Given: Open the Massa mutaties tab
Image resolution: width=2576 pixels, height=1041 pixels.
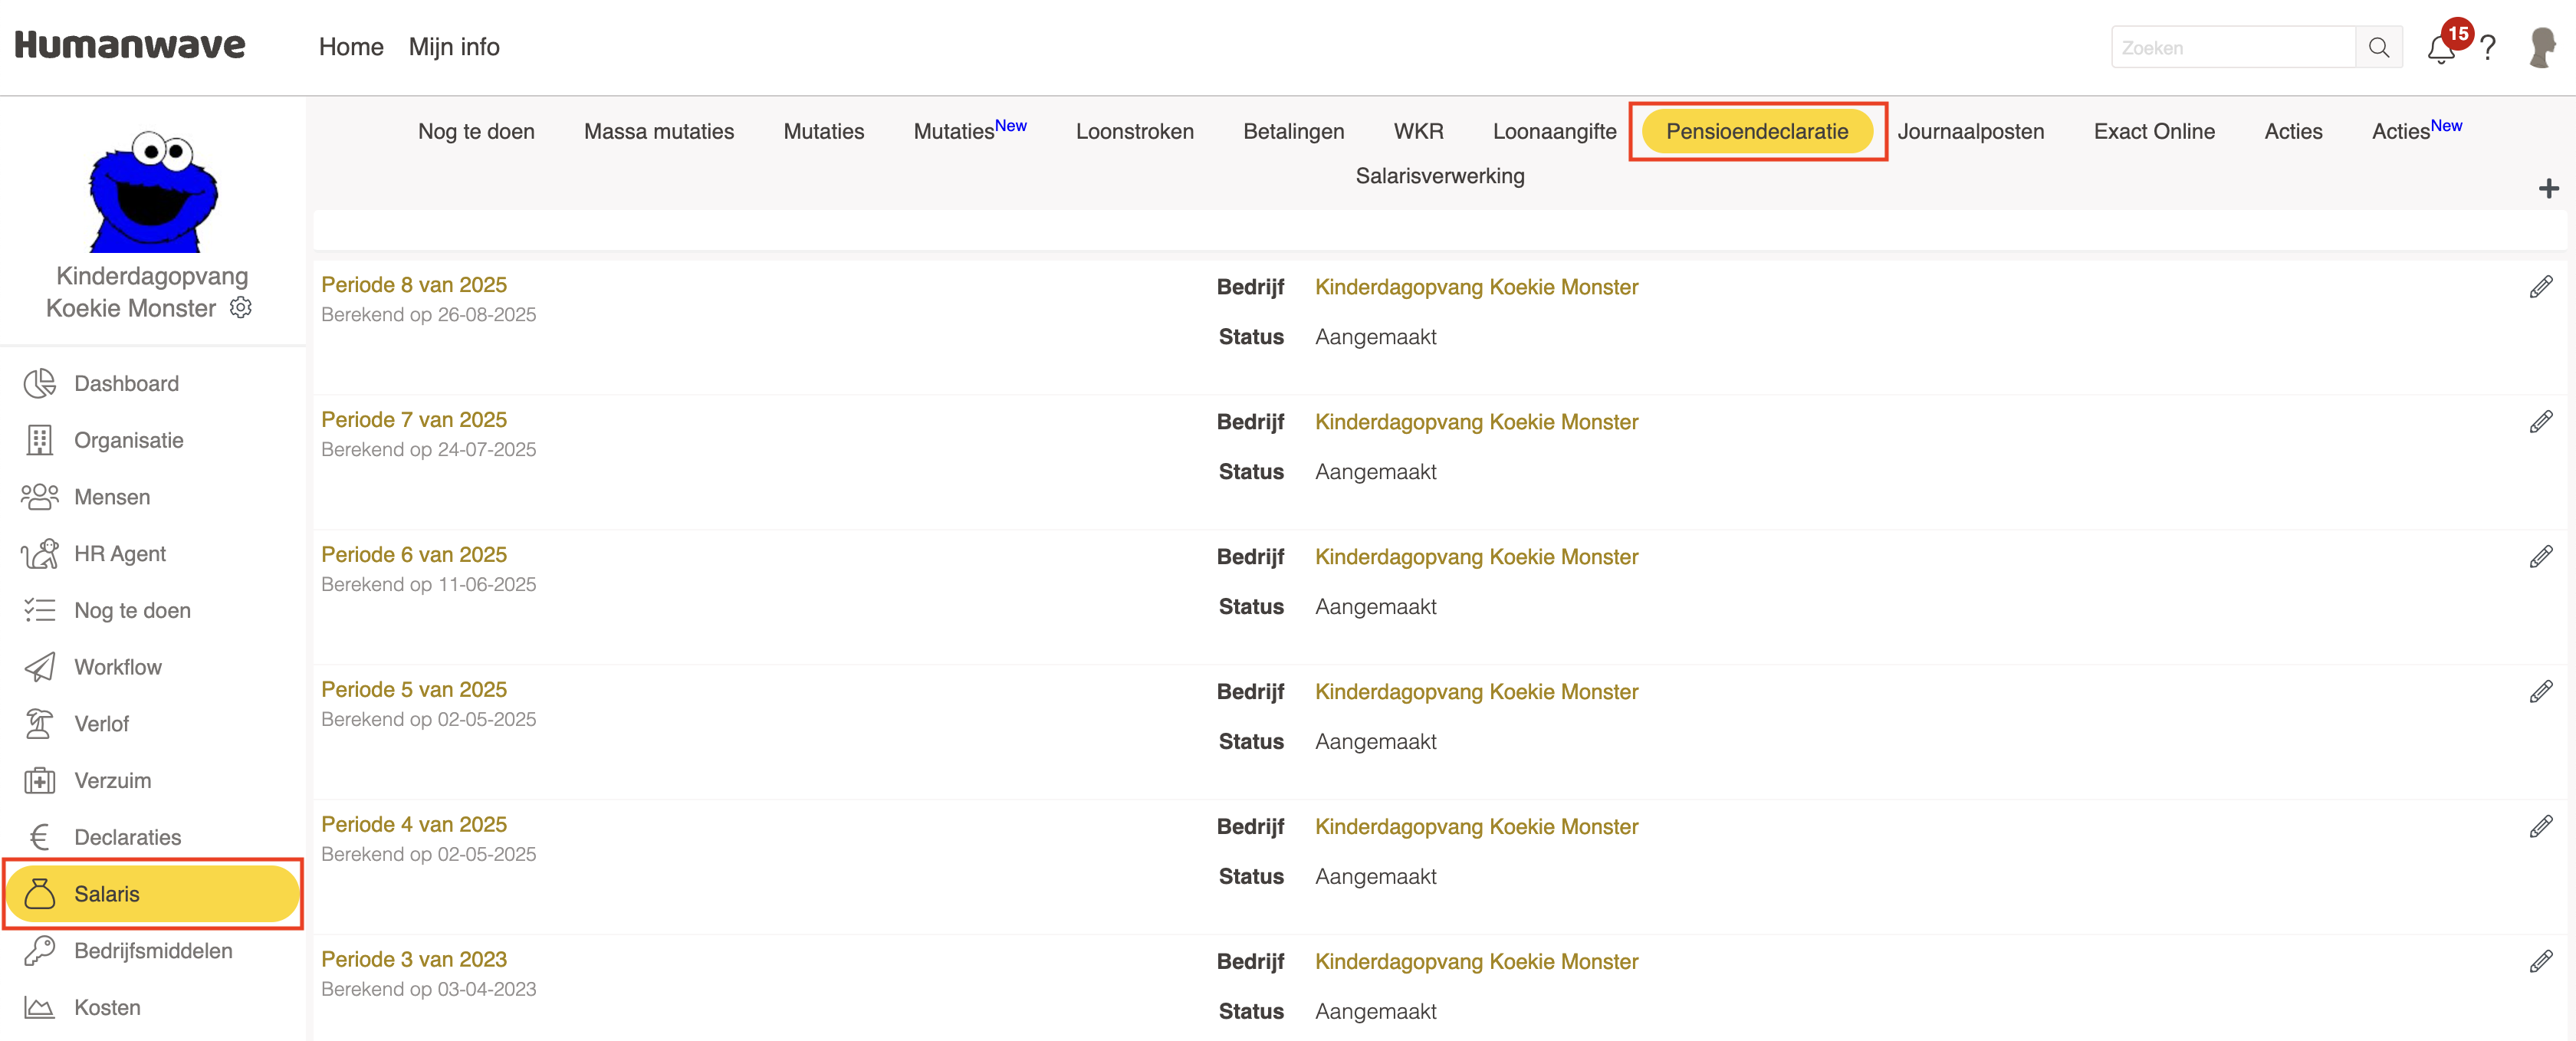Looking at the screenshot, I should [658, 131].
